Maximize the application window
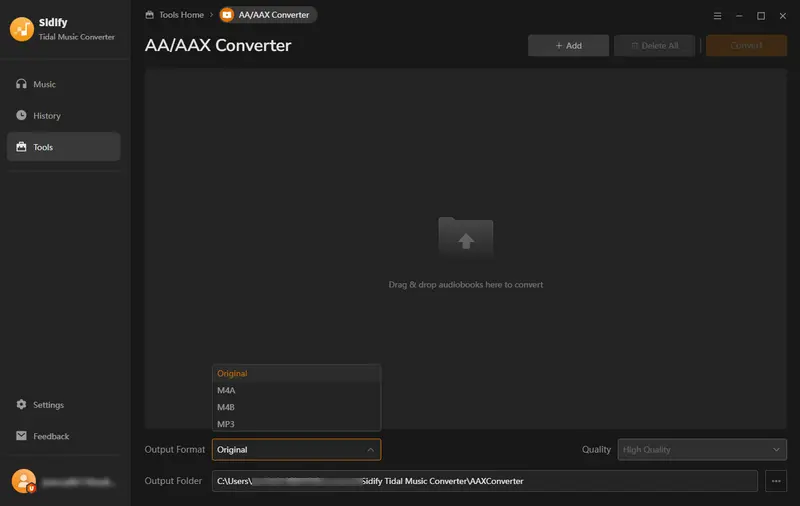The image size is (800, 506). [761, 16]
